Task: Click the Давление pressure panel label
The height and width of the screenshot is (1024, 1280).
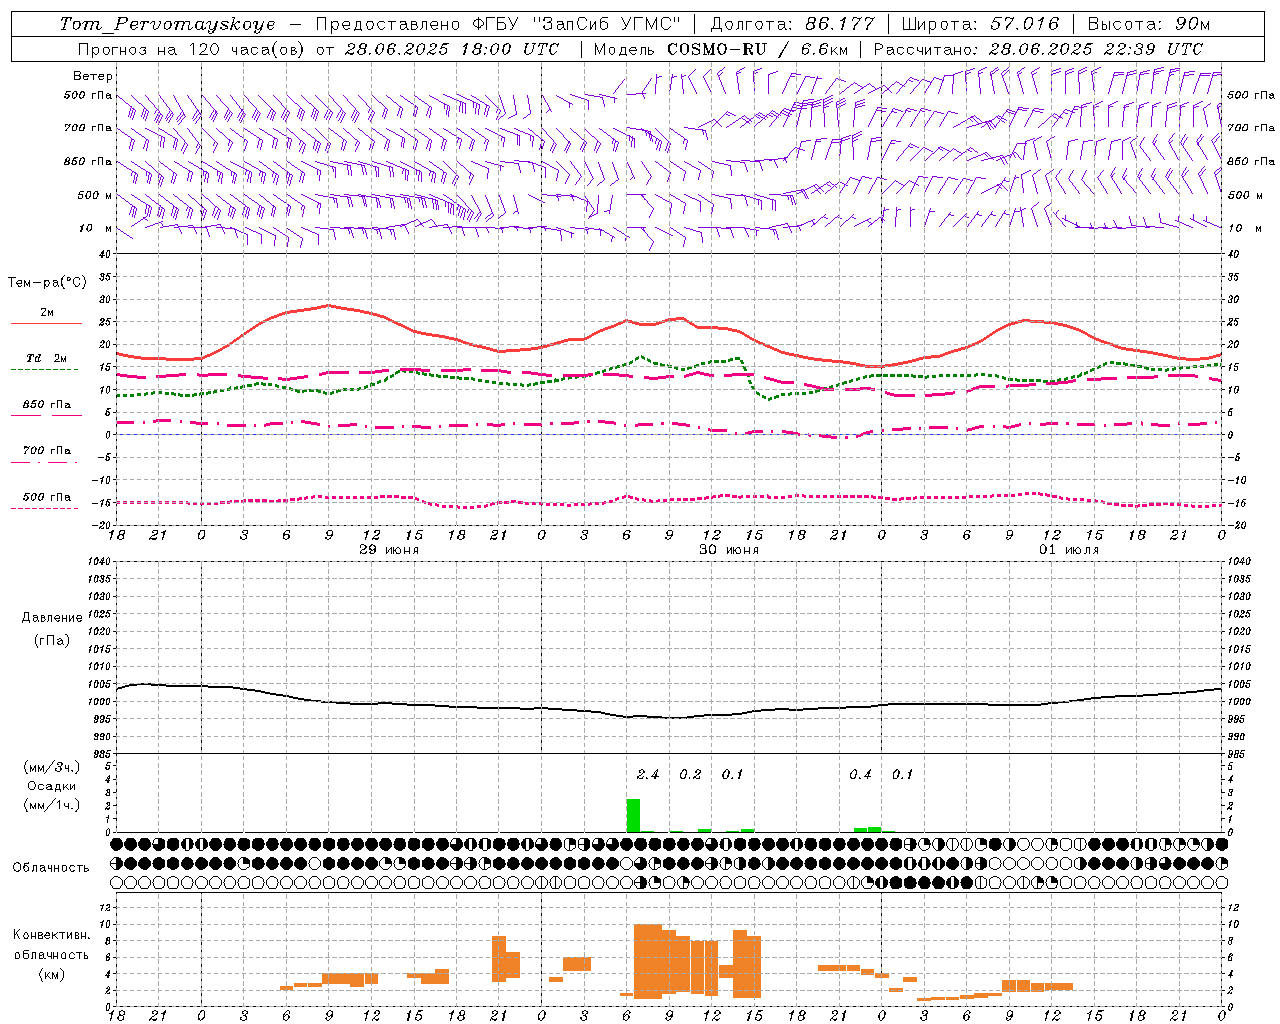Action: click(x=52, y=618)
